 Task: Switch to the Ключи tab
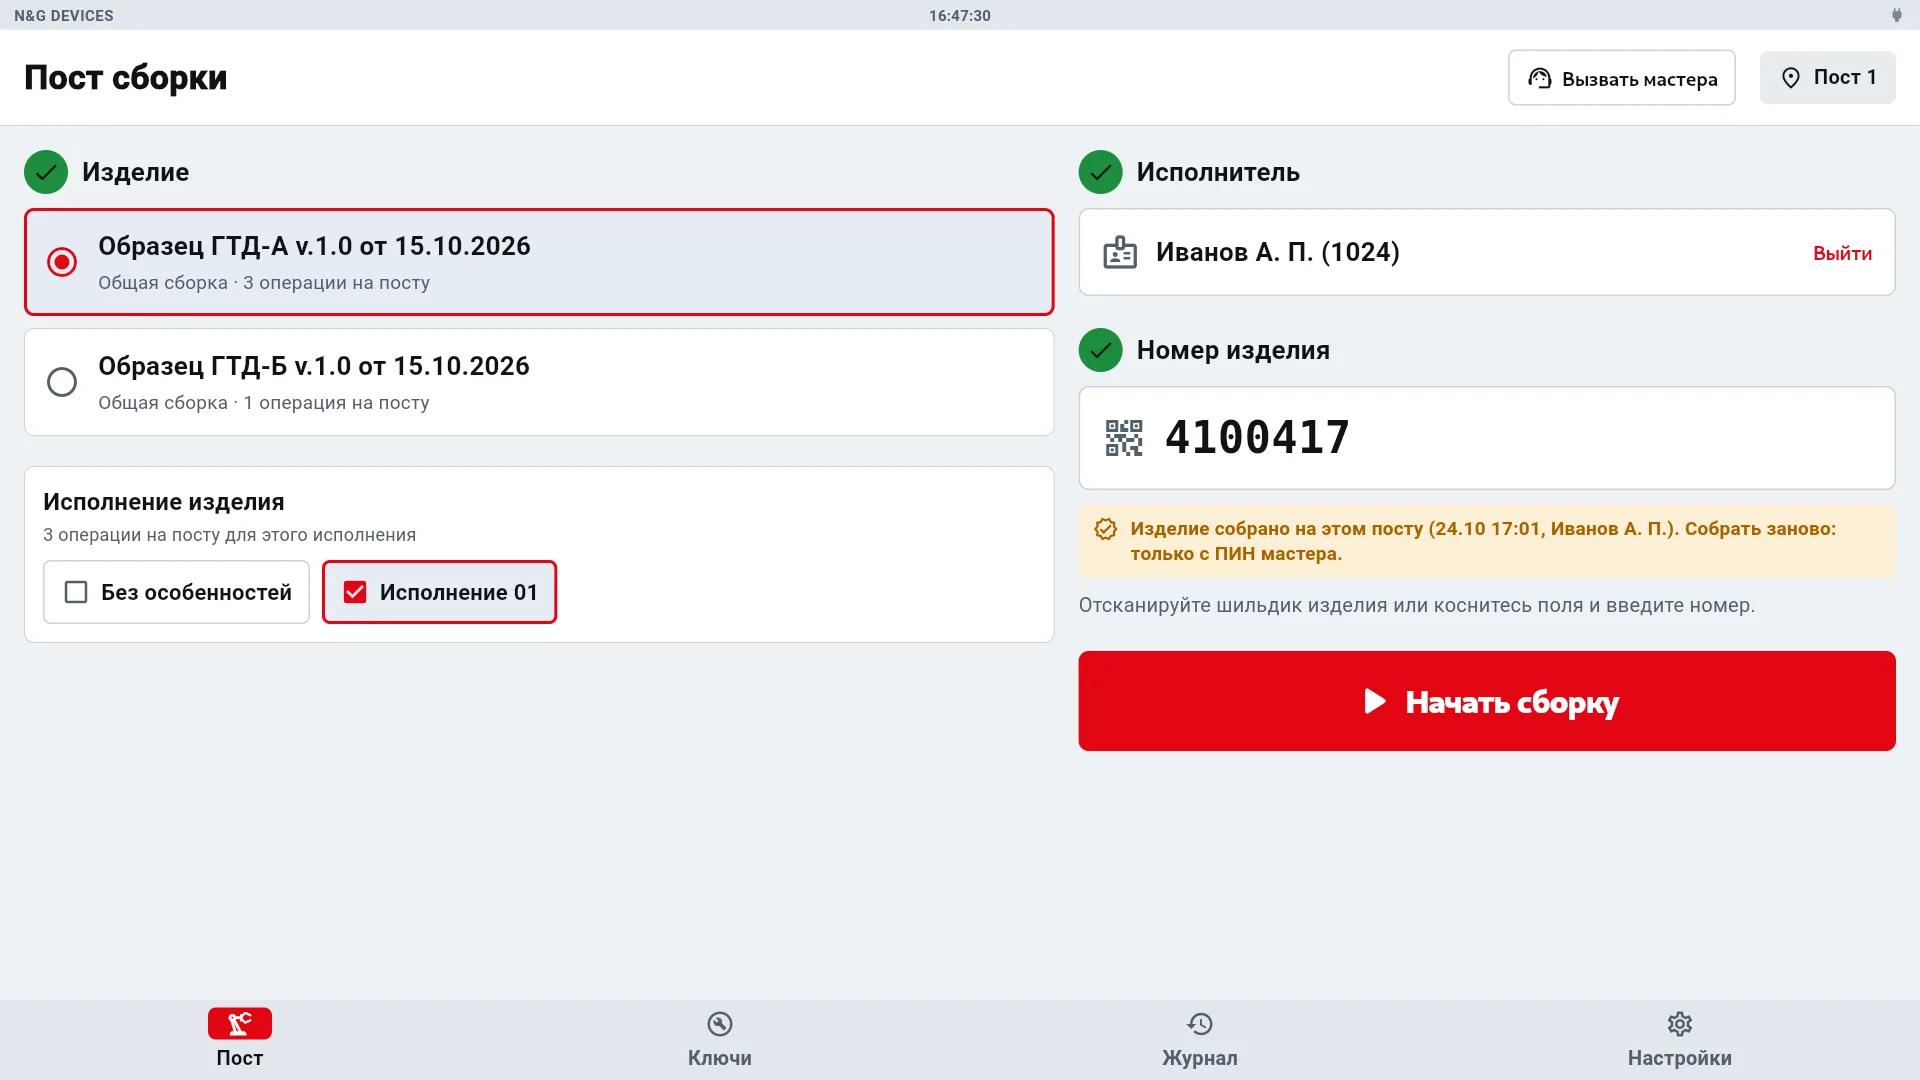coord(720,1040)
